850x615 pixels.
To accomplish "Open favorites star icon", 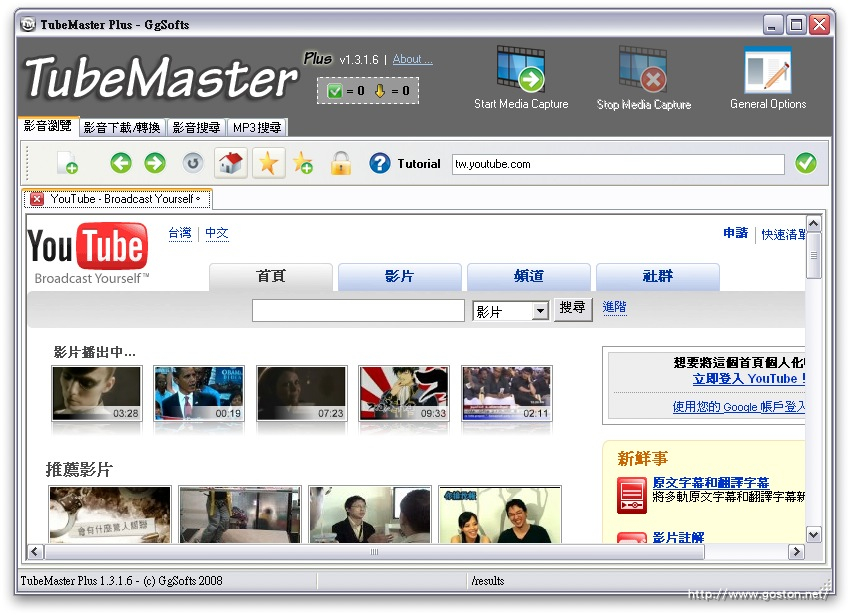I will pos(268,163).
